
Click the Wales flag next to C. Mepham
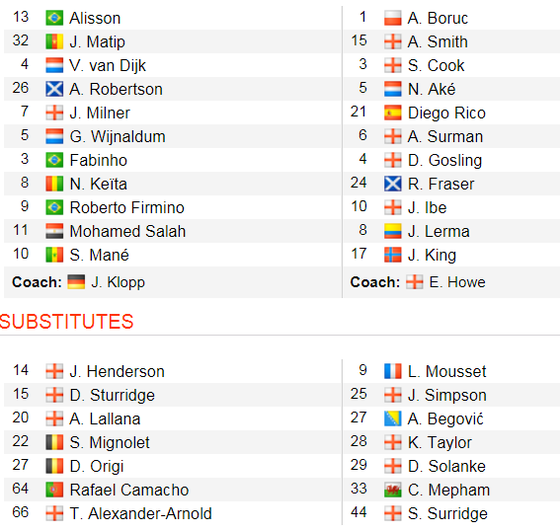coord(393,490)
